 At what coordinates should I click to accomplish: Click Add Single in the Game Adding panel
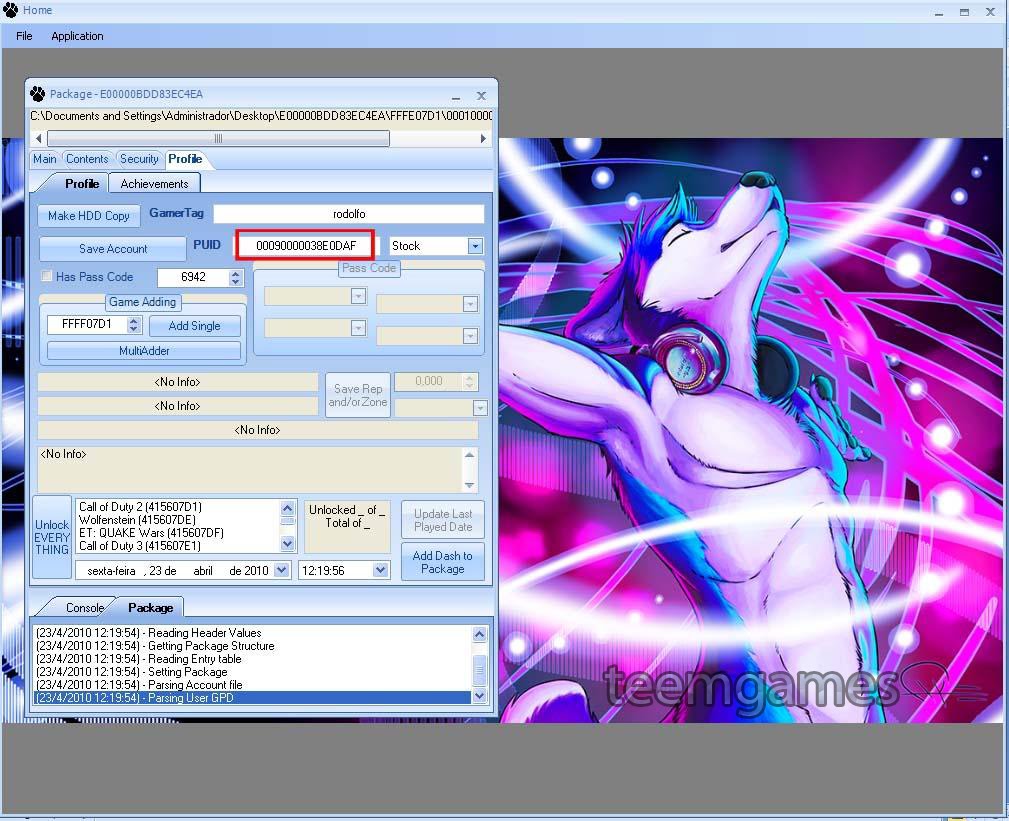[194, 325]
